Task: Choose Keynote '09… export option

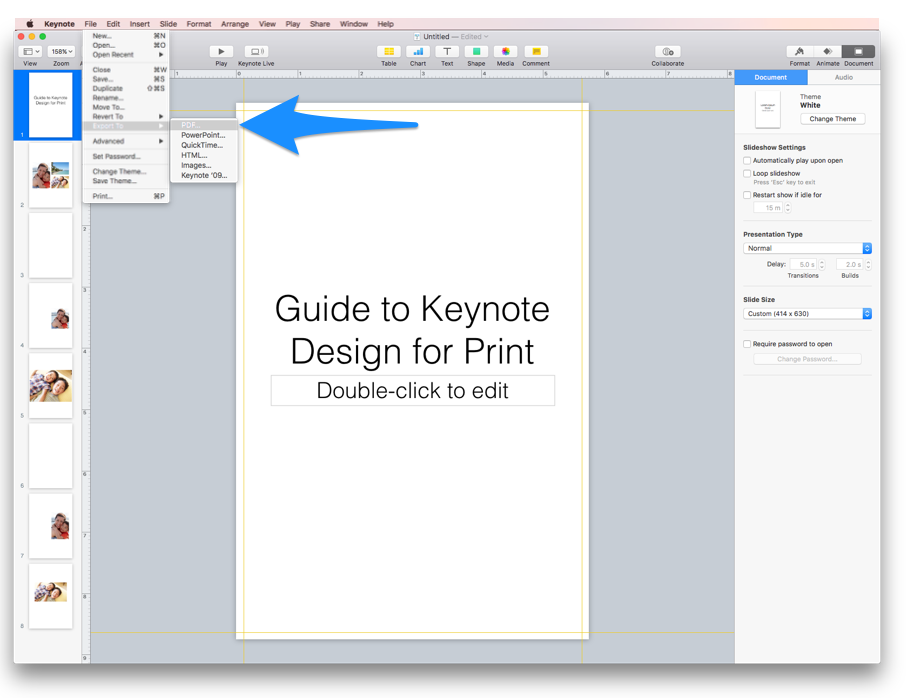Action: (204, 176)
